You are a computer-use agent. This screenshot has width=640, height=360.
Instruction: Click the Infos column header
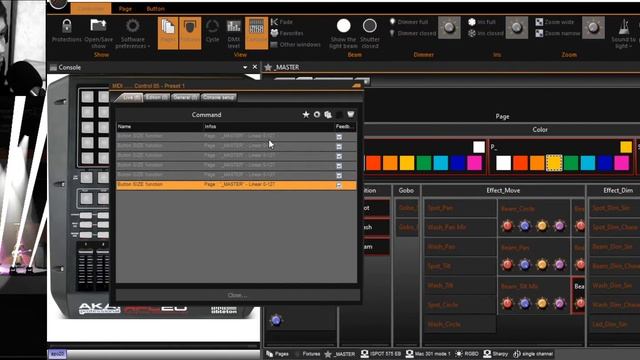click(269, 127)
